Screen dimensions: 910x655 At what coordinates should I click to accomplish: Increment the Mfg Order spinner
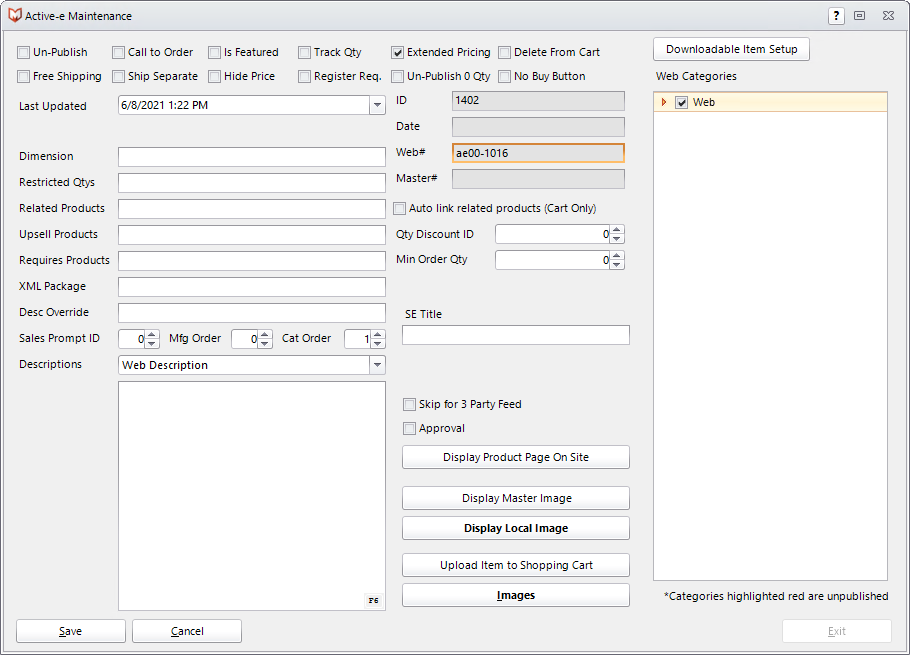coord(265,334)
